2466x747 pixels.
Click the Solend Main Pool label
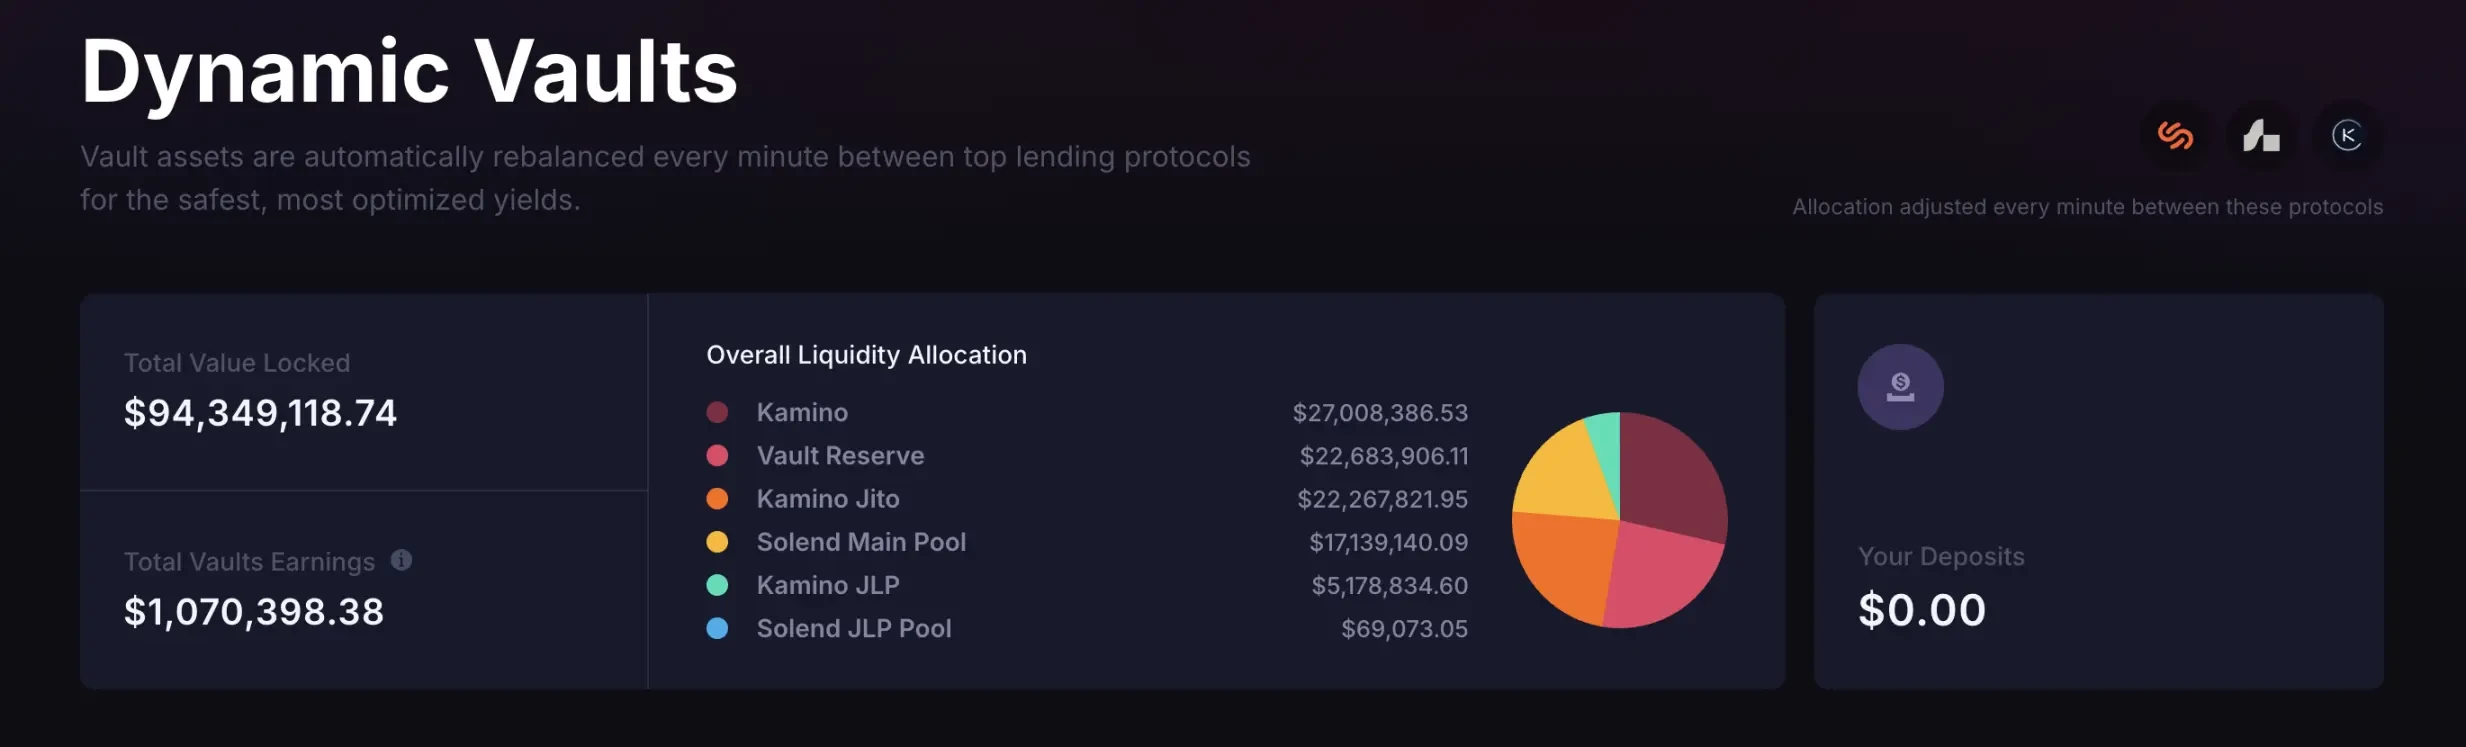point(861,541)
